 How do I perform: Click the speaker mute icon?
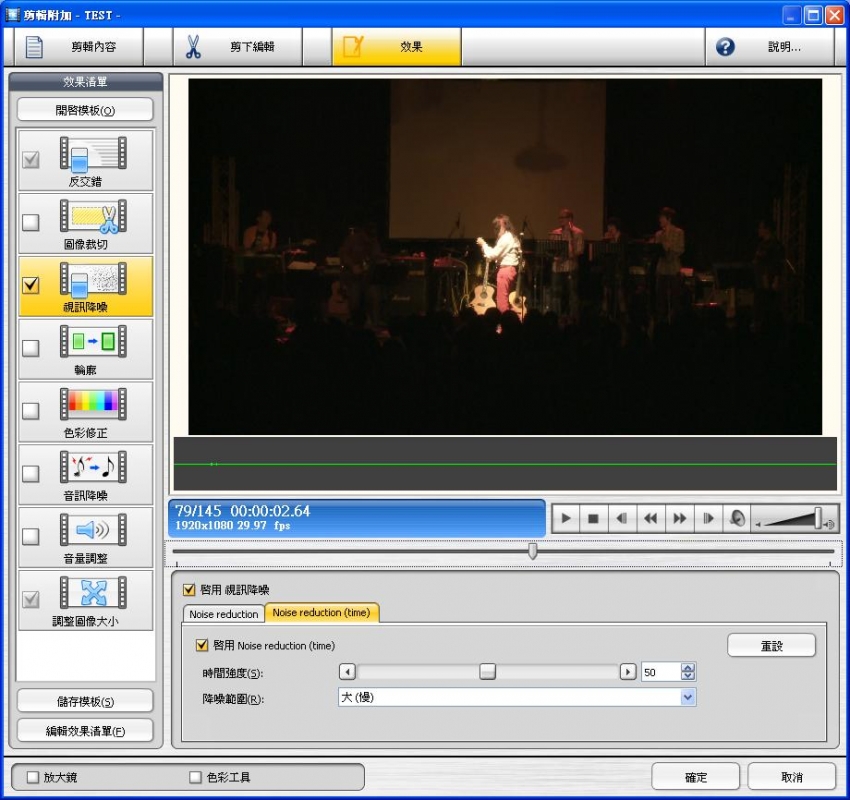[x=737, y=518]
